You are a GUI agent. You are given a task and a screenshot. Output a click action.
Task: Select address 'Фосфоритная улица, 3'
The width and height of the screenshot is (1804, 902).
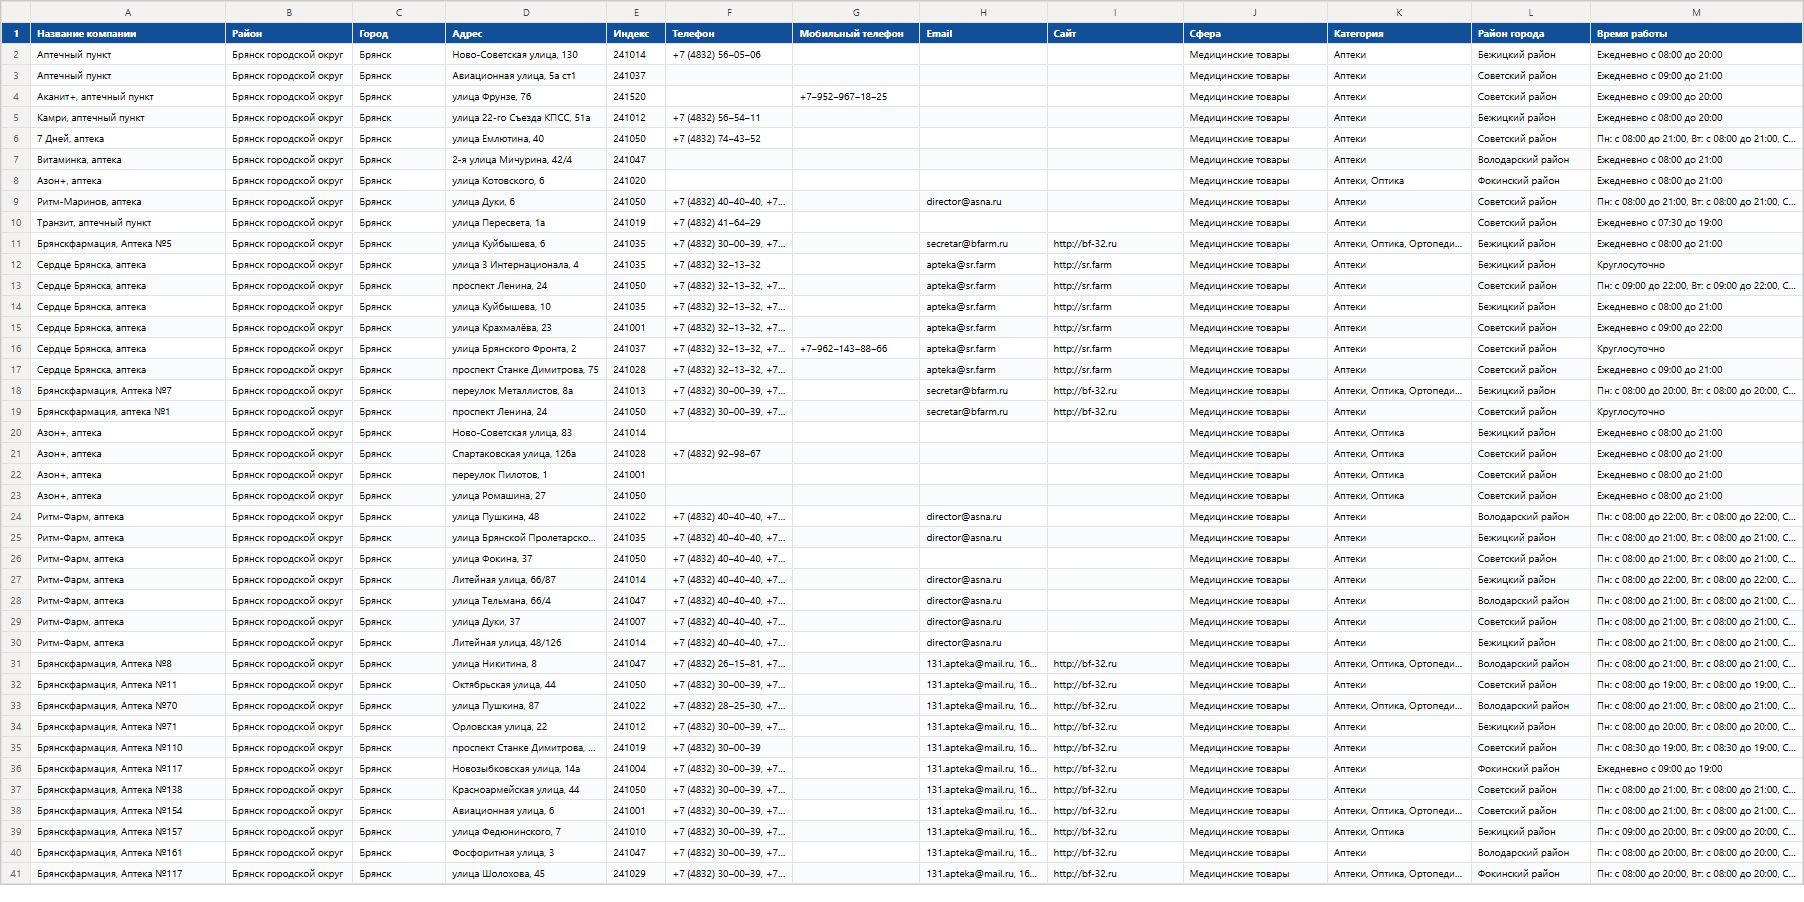526,853
